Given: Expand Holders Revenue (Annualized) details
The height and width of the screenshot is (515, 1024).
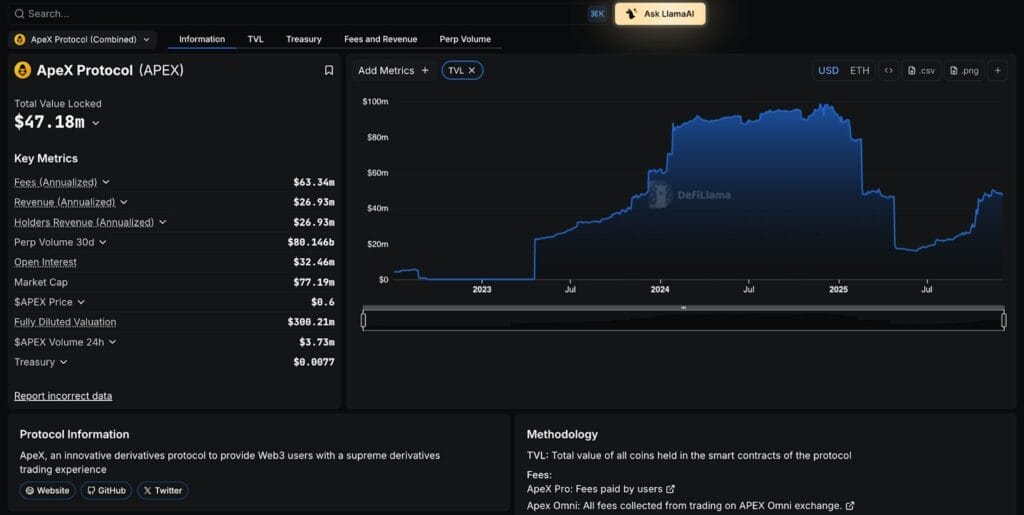Looking at the screenshot, I should pyautogui.click(x=163, y=223).
